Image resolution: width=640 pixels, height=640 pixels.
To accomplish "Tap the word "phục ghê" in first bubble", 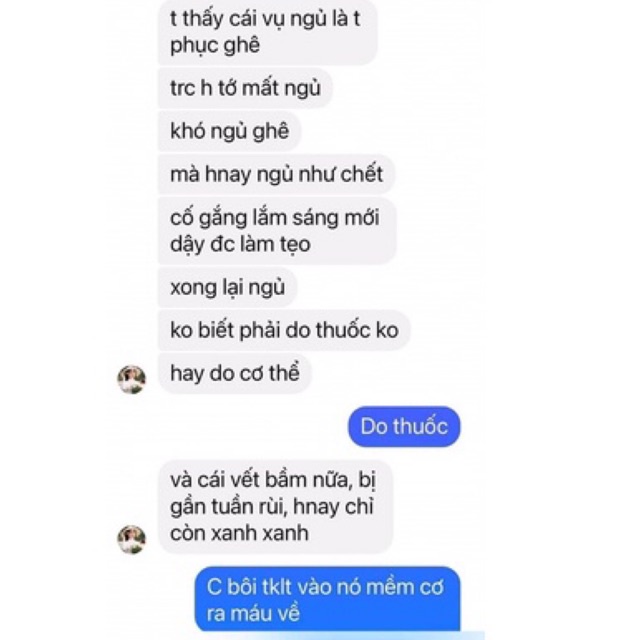I will coord(215,45).
